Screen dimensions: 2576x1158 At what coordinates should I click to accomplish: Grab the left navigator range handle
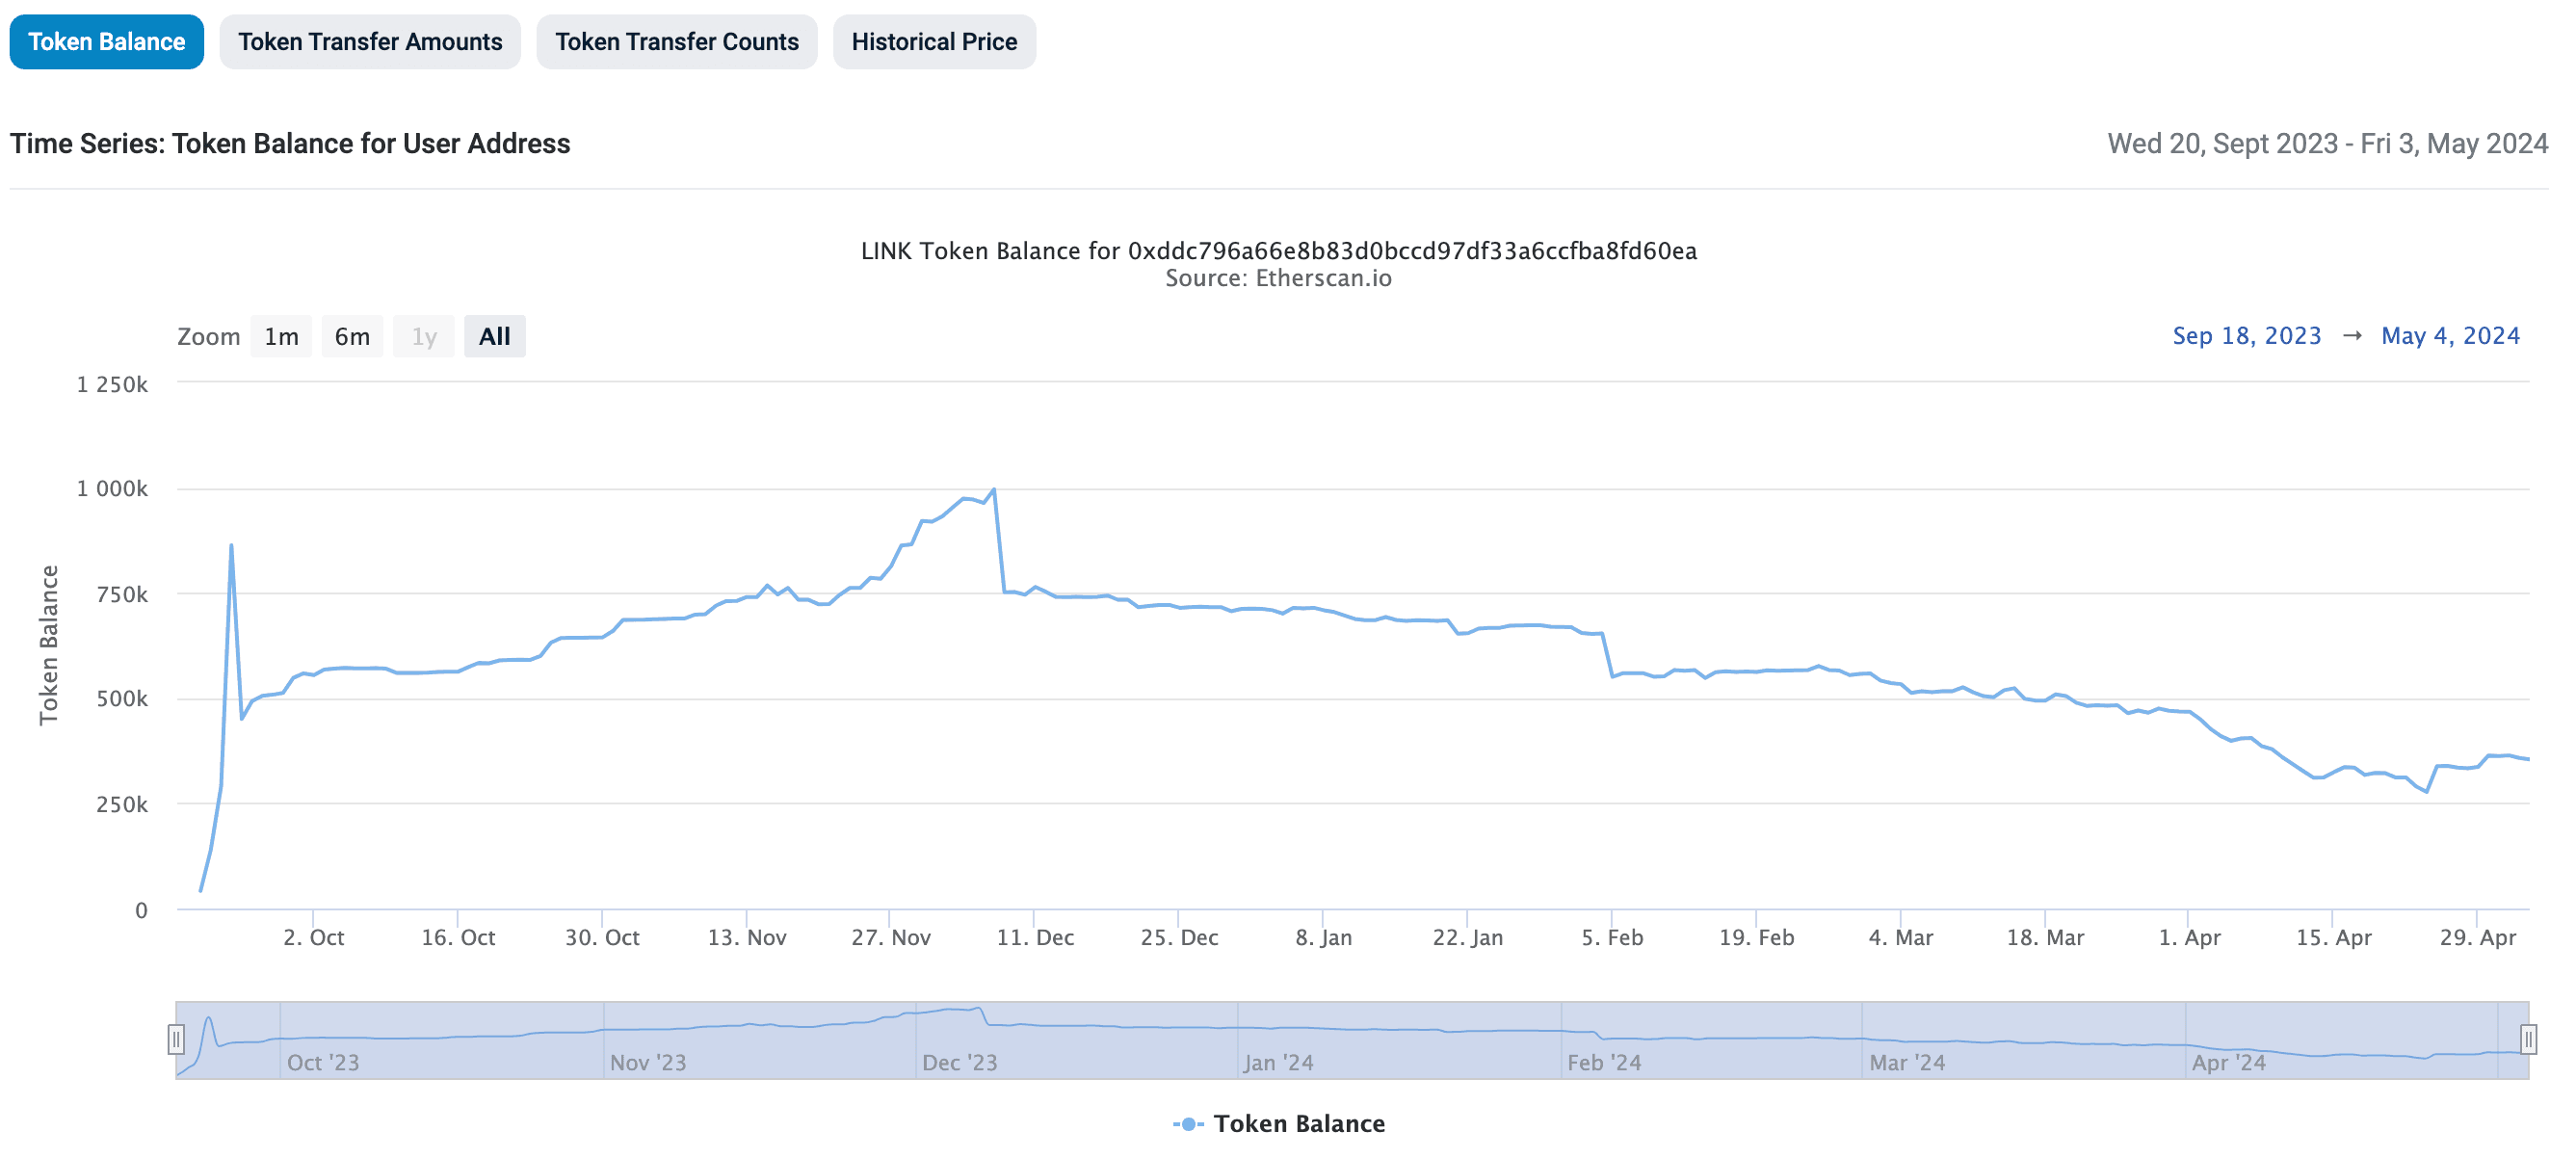click(x=176, y=1040)
